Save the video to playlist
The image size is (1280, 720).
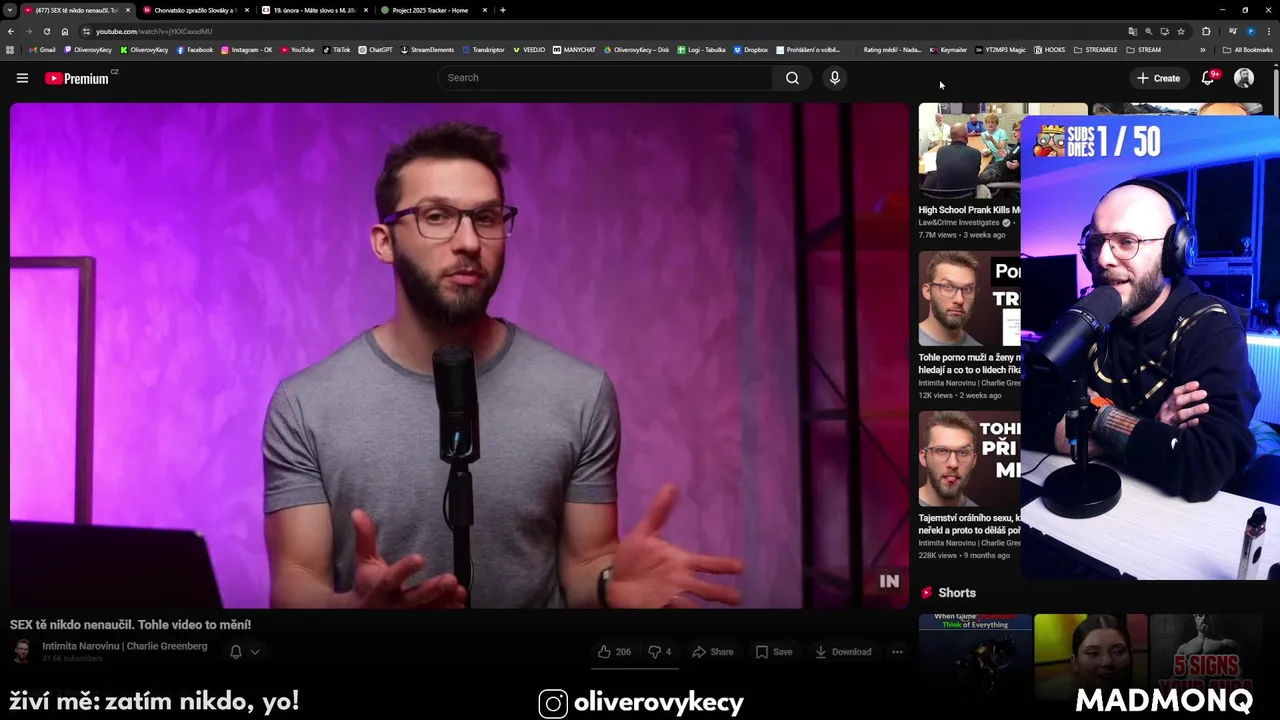pyautogui.click(x=774, y=652)
